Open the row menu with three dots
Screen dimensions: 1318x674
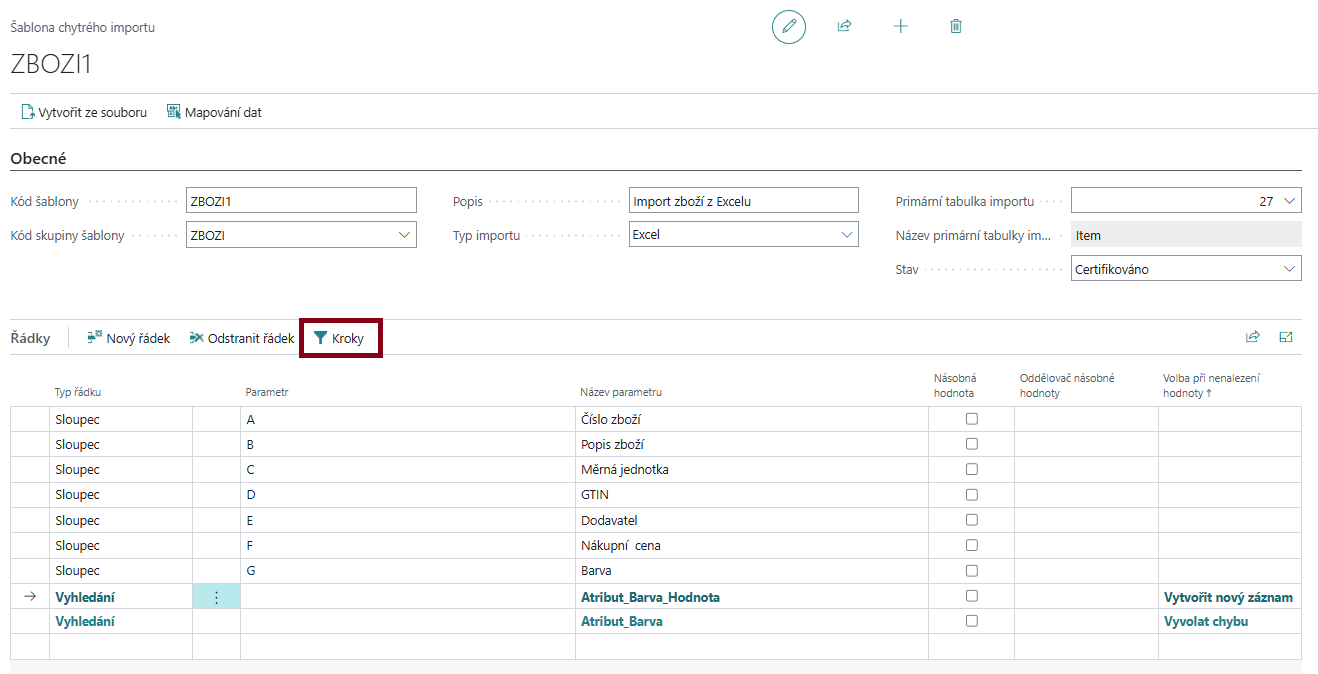click(216, 597)
